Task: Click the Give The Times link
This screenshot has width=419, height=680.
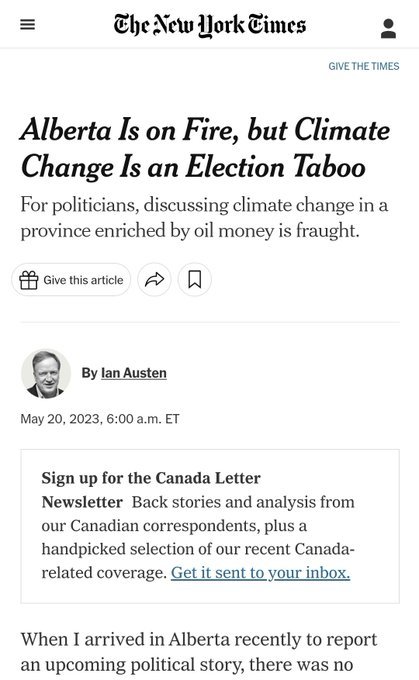Action: [363, 66]
